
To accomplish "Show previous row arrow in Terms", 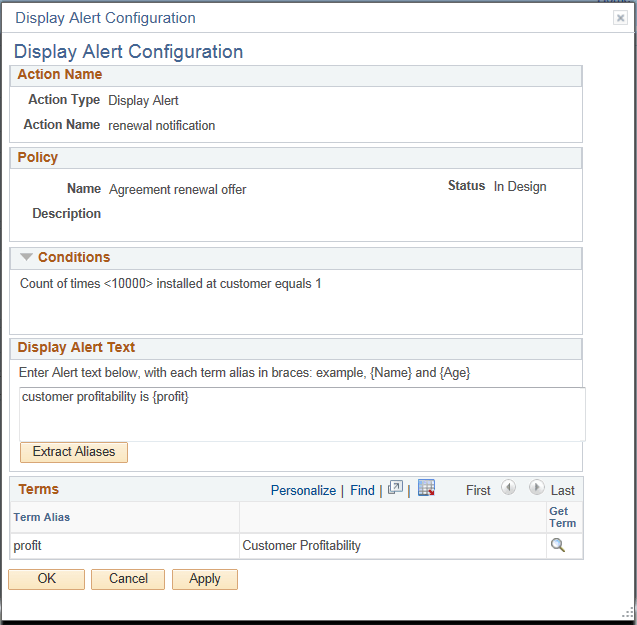I will click(x=508, y=487).
